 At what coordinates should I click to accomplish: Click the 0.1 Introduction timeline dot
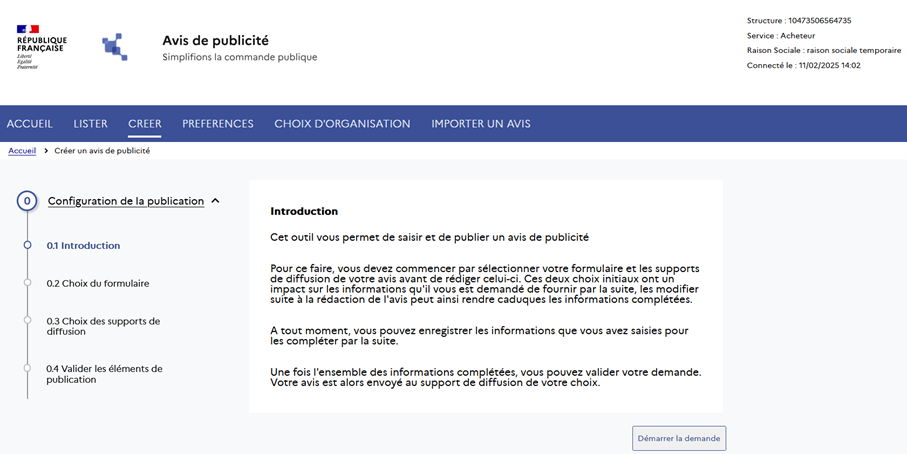27,245
